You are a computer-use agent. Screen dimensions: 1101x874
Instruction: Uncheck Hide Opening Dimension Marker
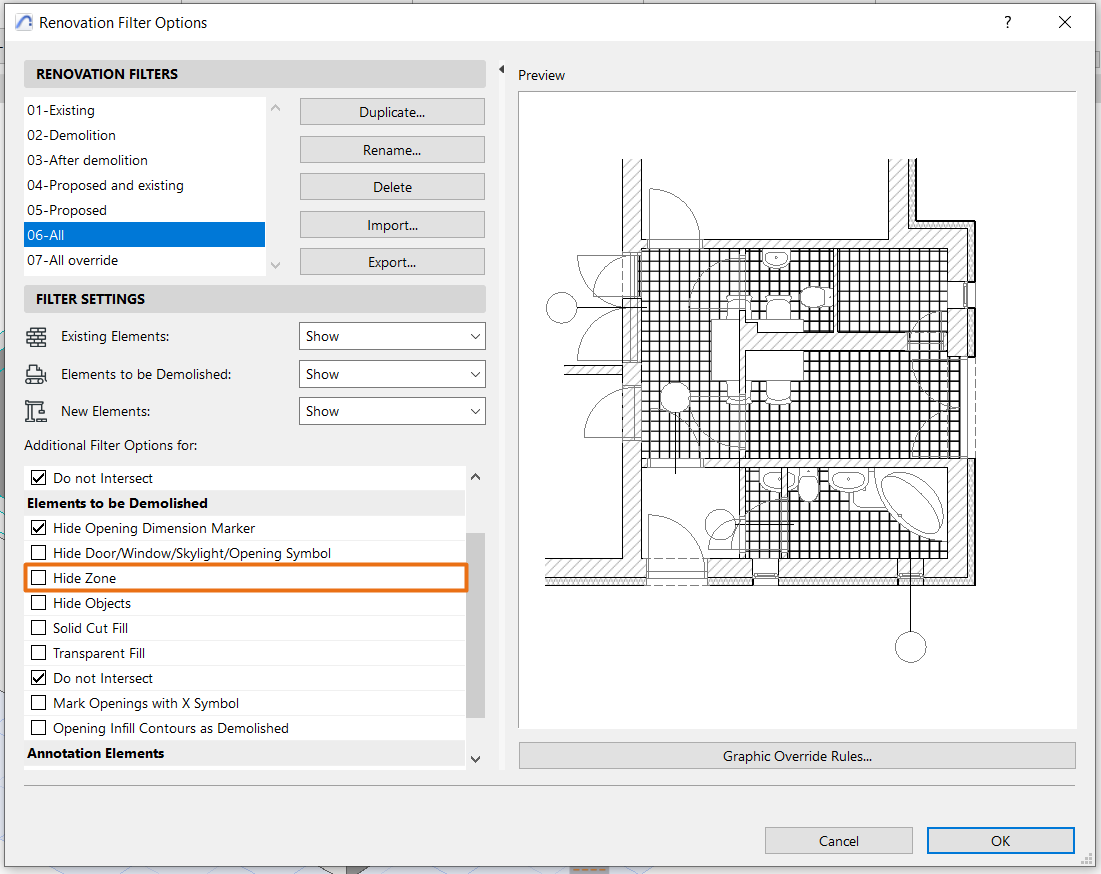click(39, 527)
